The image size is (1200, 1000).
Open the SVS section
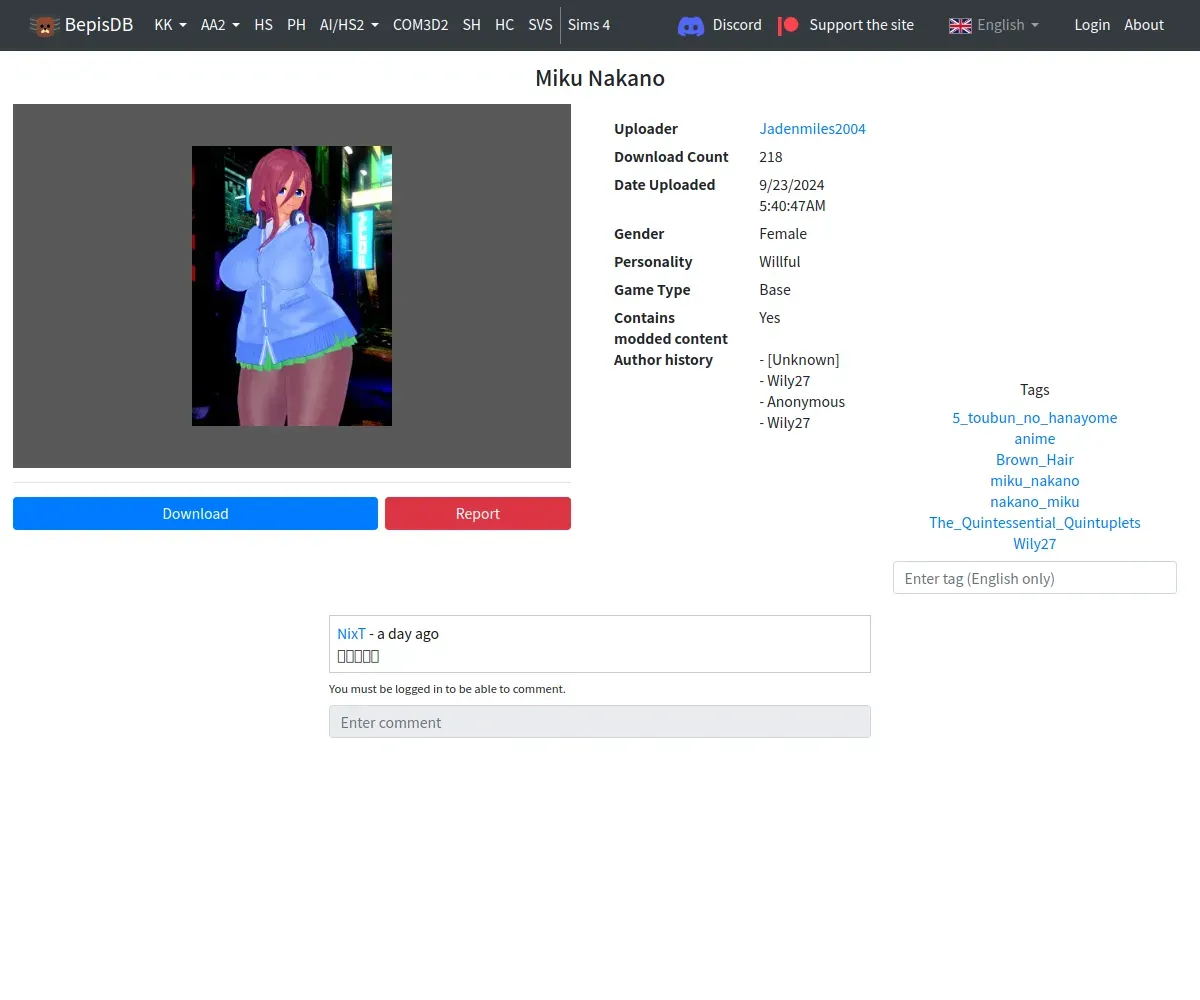click(x=540, y=25)
